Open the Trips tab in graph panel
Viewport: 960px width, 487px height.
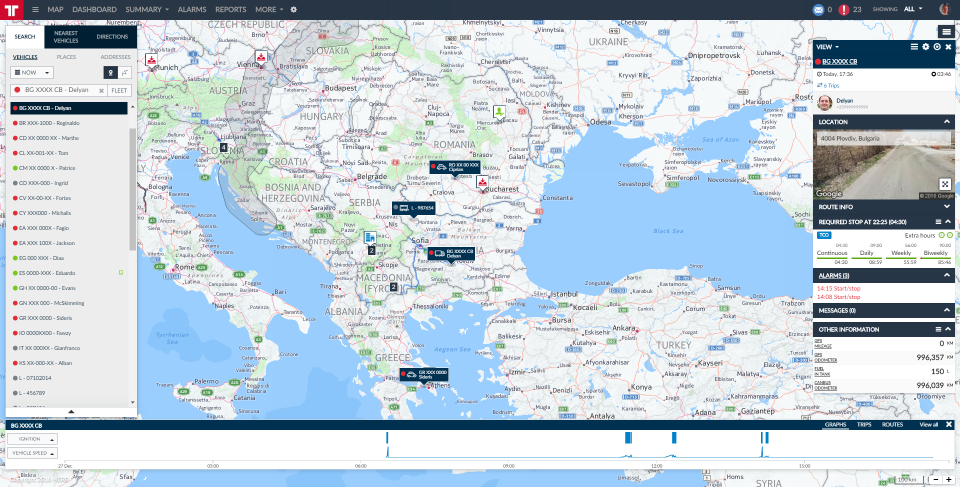click(865, 425)
